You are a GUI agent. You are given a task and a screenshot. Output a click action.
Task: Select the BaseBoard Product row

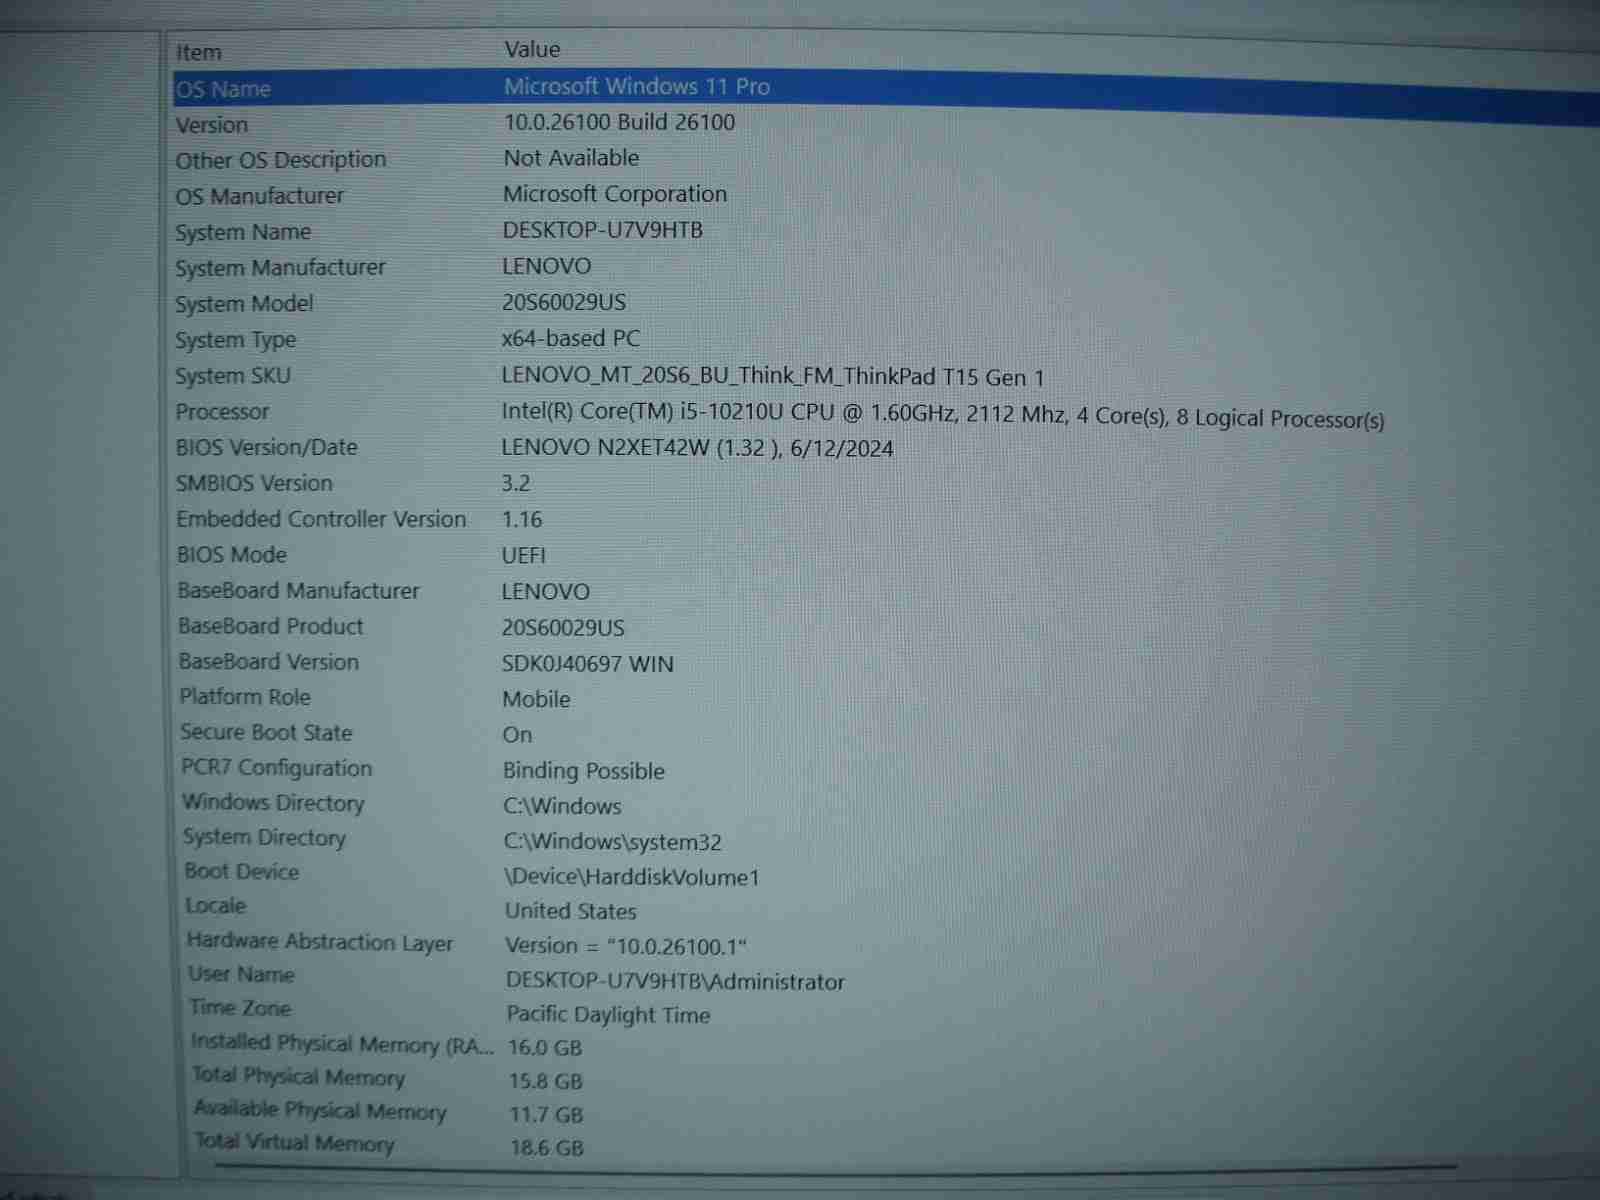271,626
